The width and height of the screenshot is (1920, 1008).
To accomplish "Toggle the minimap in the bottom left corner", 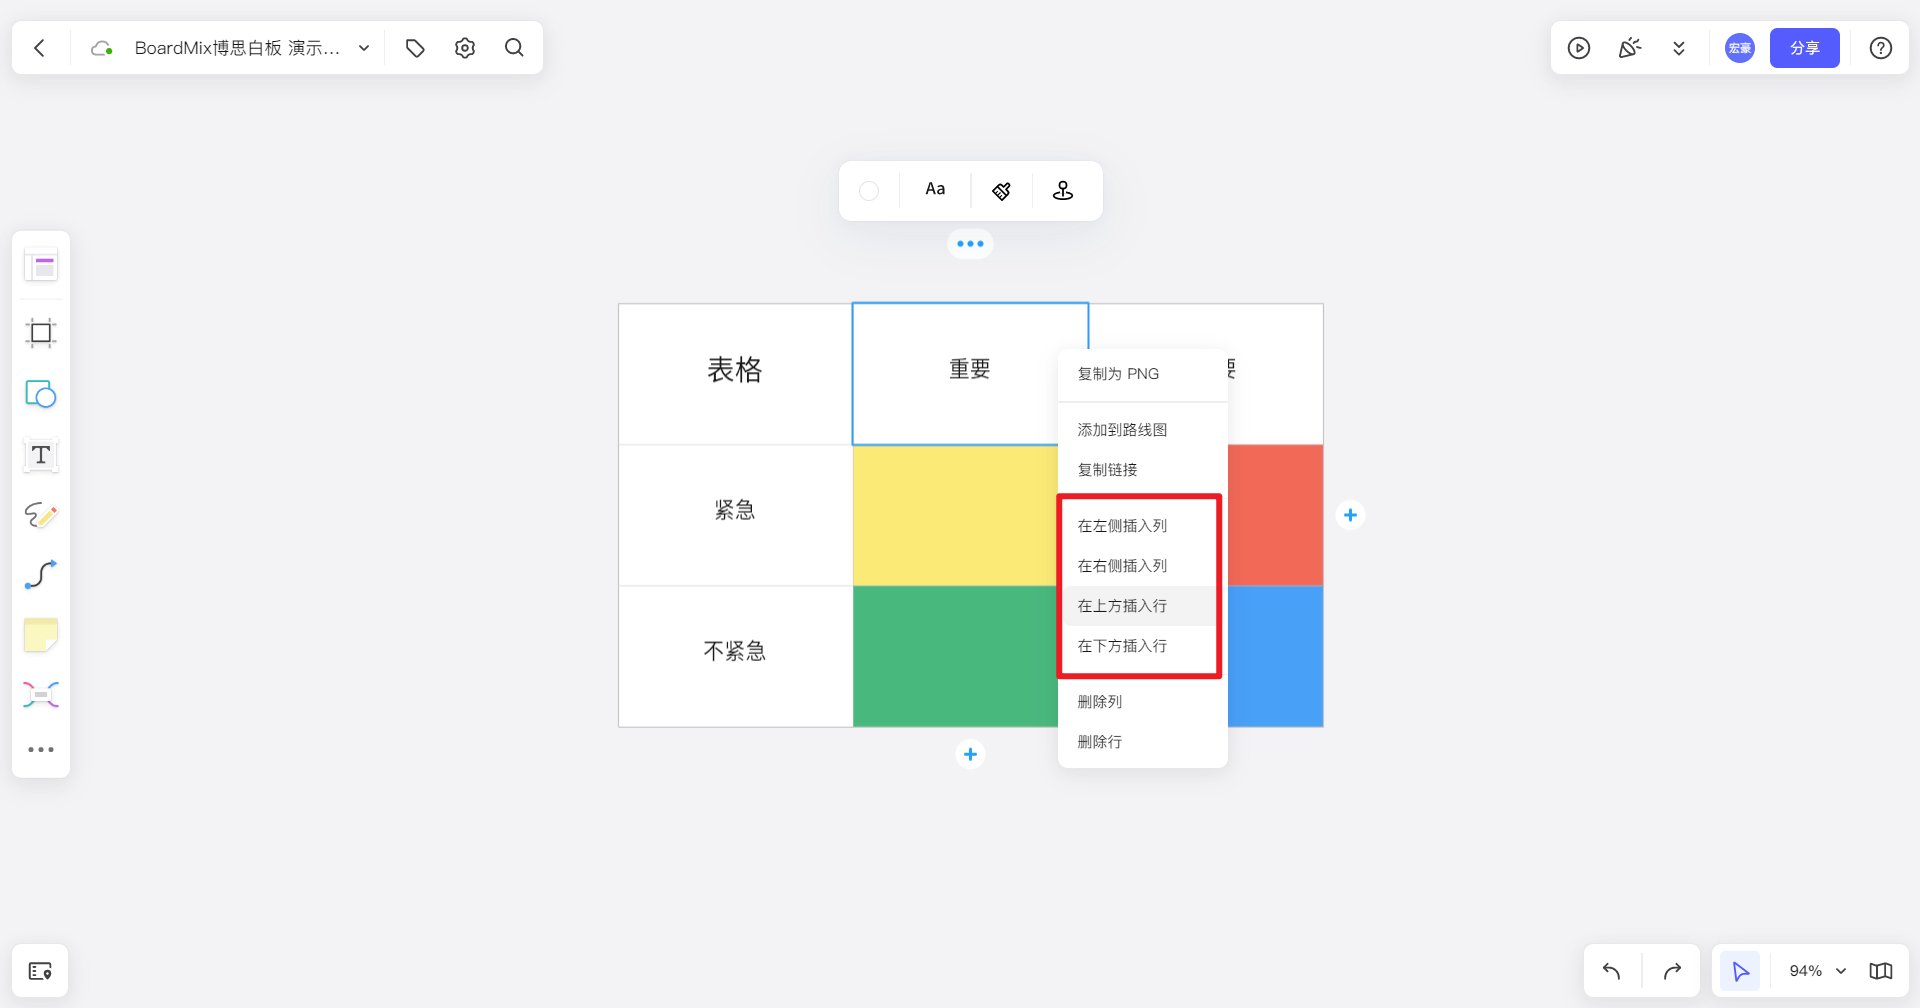I will [39, 970].
